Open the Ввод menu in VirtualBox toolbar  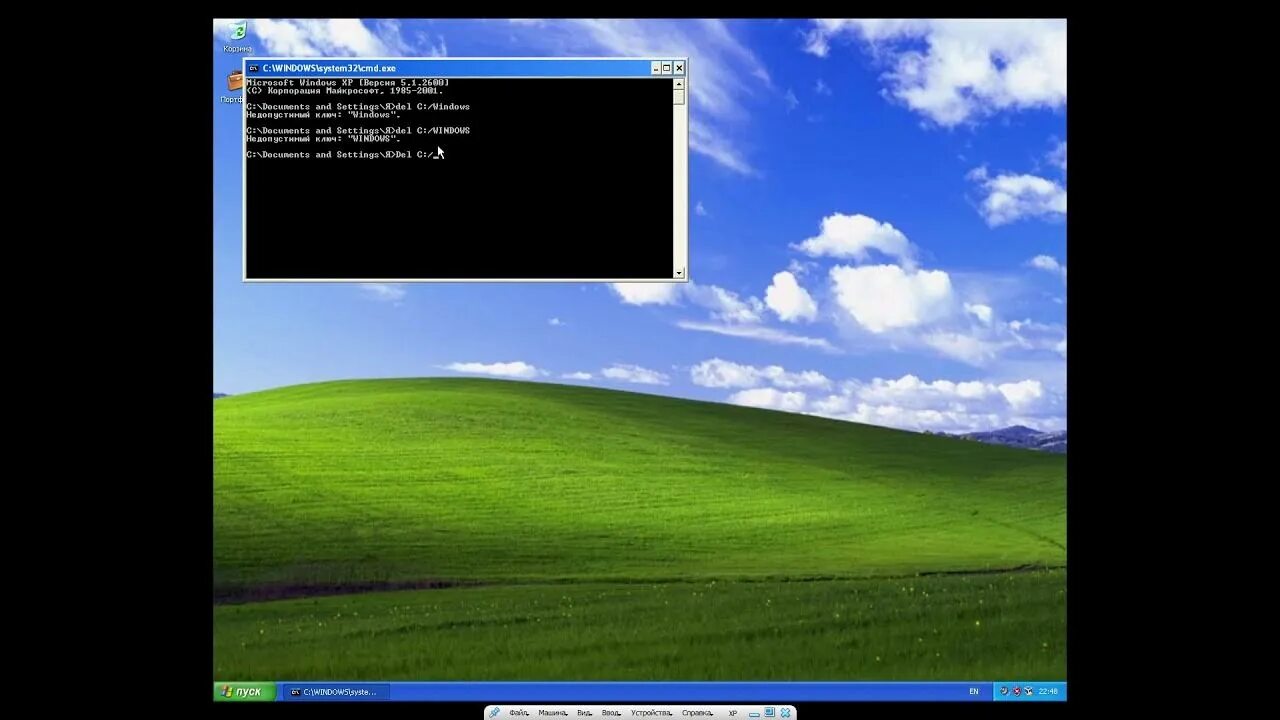click(x=611, y=713)
